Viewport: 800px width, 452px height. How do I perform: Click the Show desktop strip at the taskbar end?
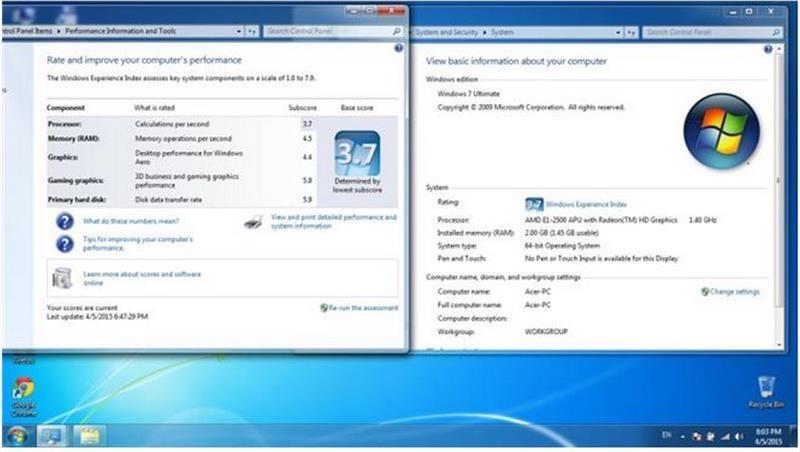point(793,437)
